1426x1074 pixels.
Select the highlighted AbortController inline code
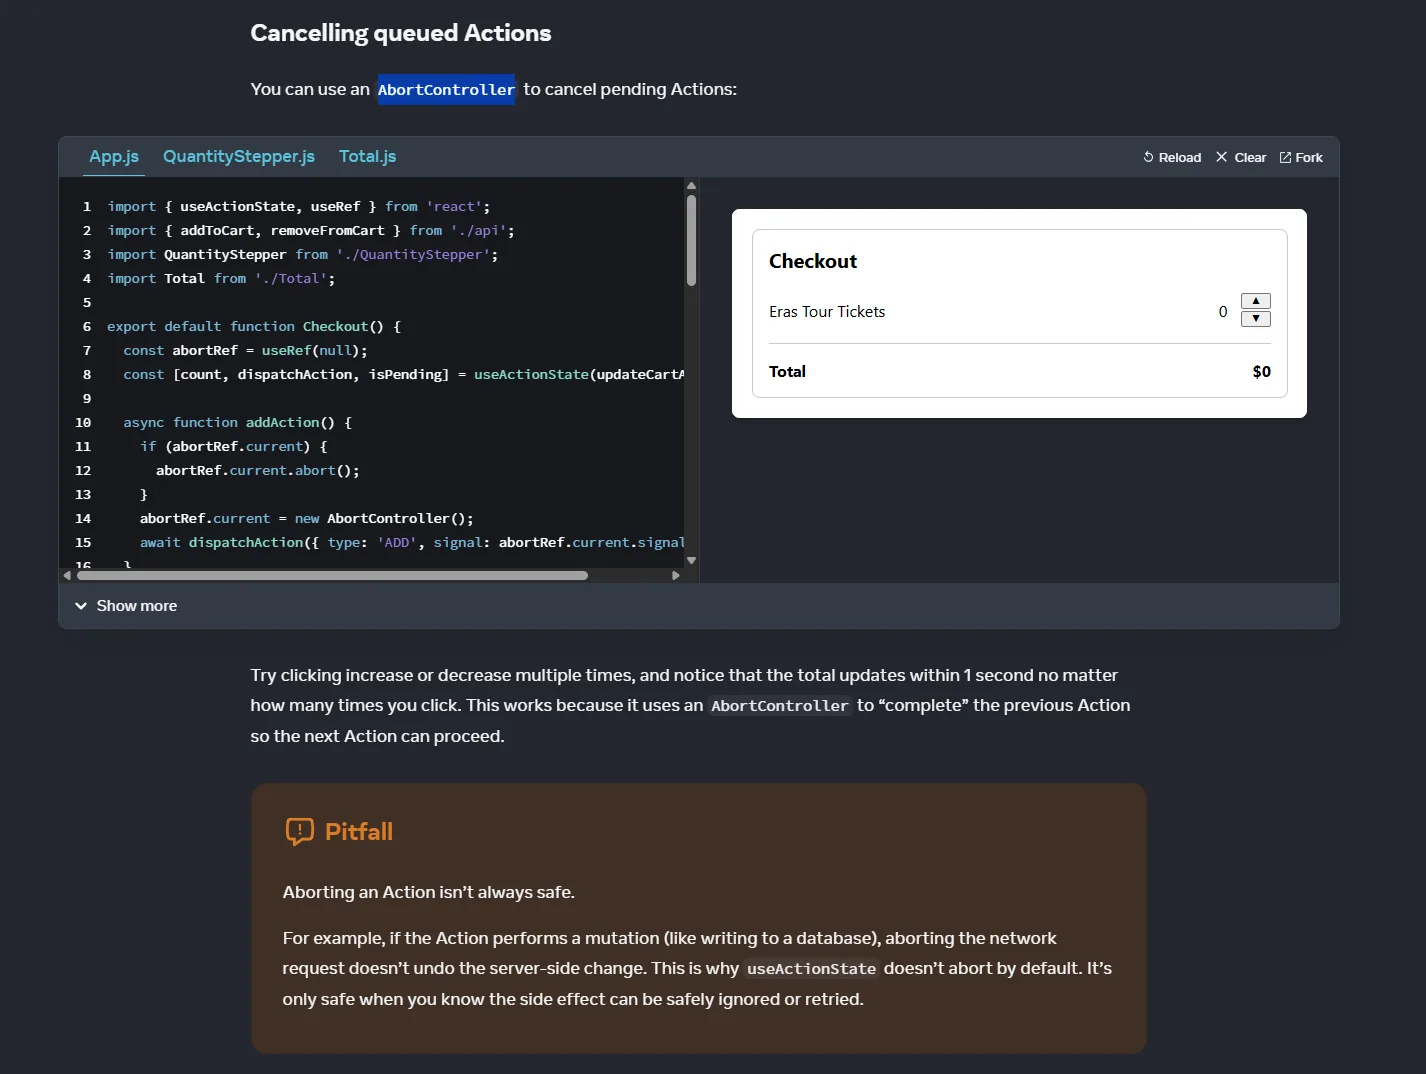coord(446,89)
